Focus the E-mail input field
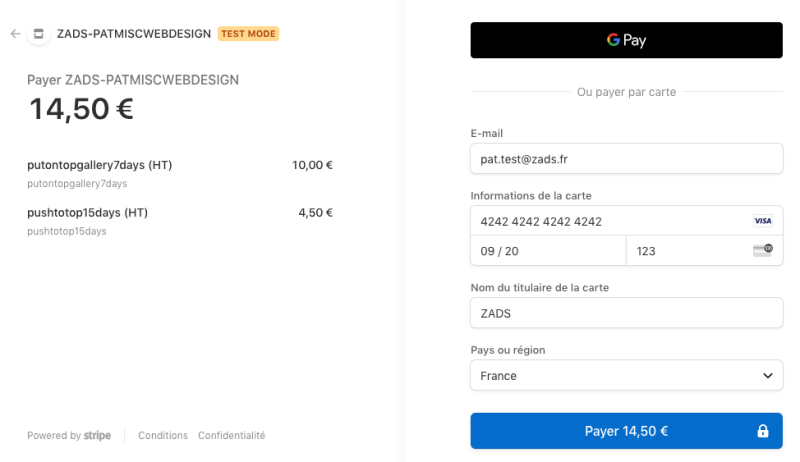 tap(626, 158)
